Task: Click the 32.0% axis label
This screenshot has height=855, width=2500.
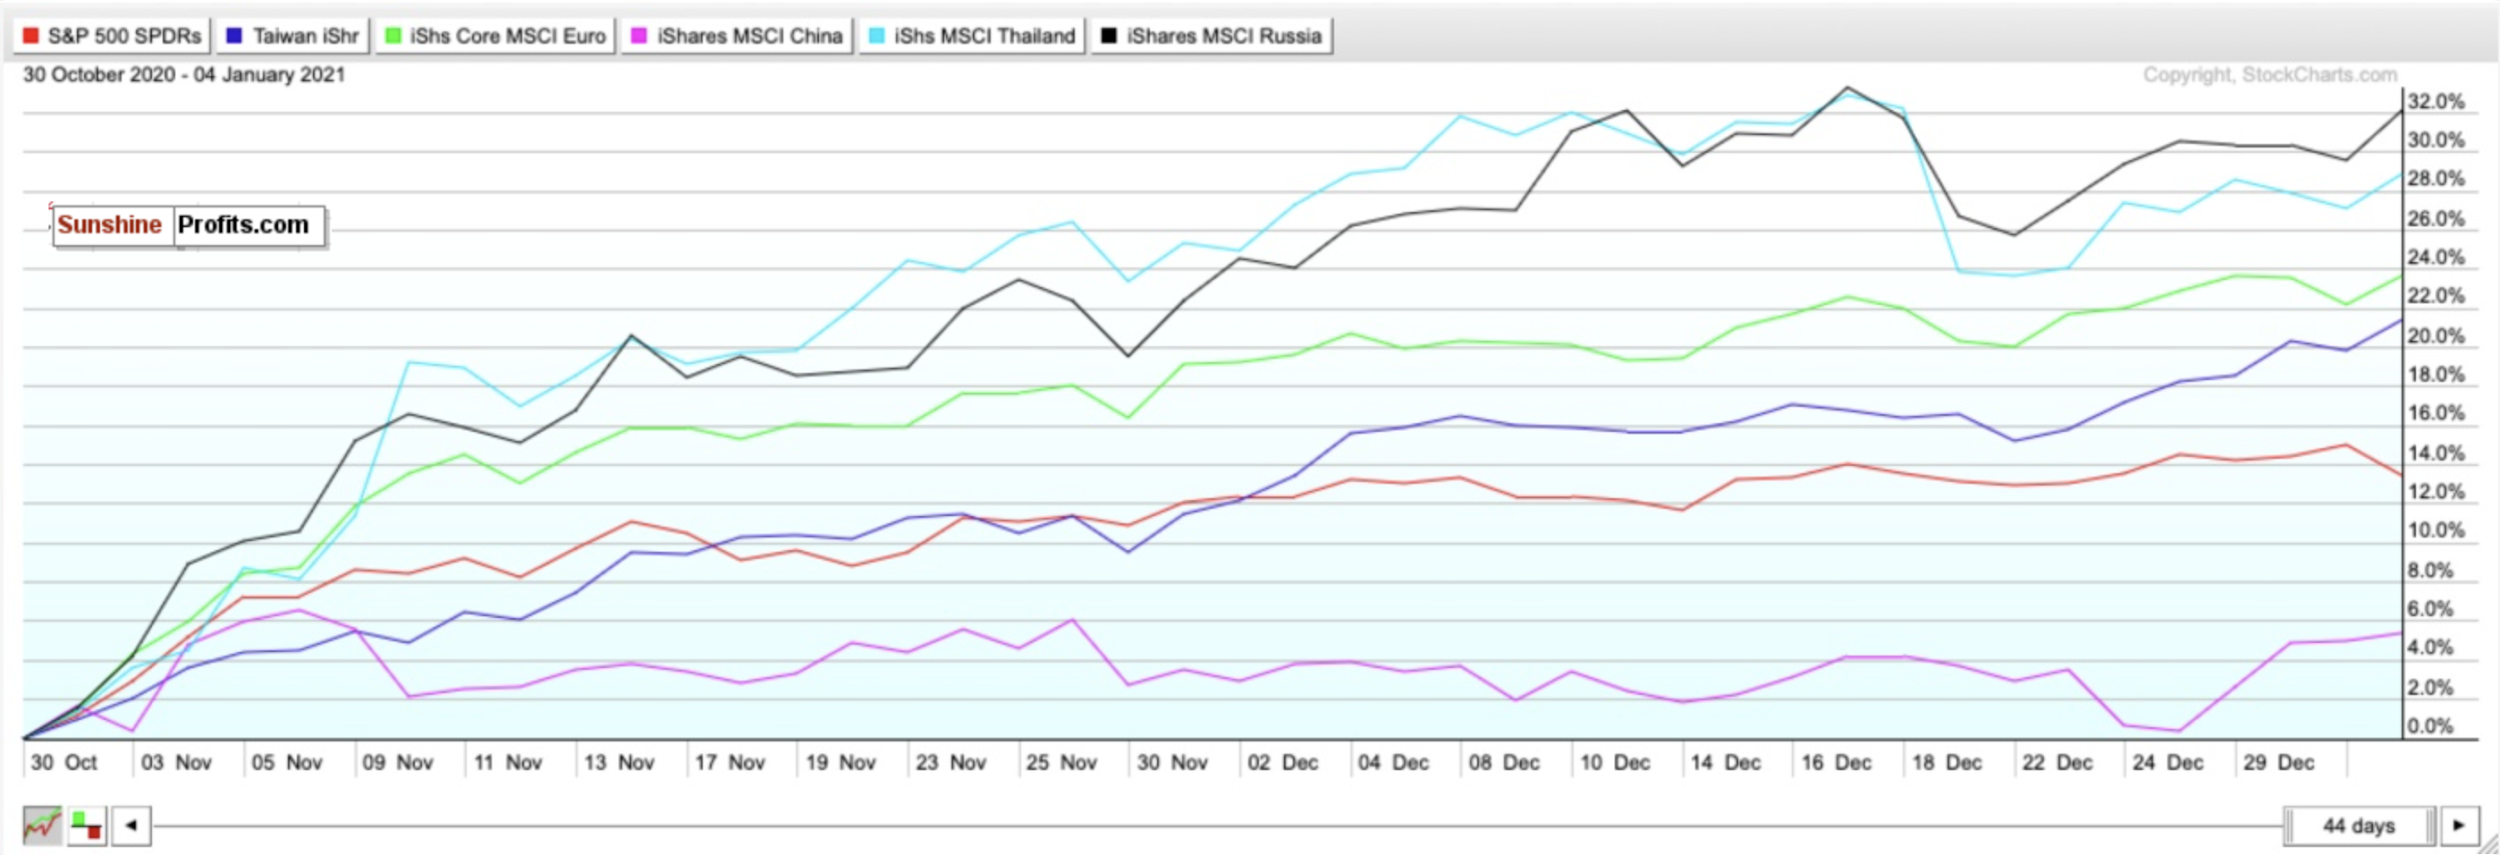Action: 2436,102
